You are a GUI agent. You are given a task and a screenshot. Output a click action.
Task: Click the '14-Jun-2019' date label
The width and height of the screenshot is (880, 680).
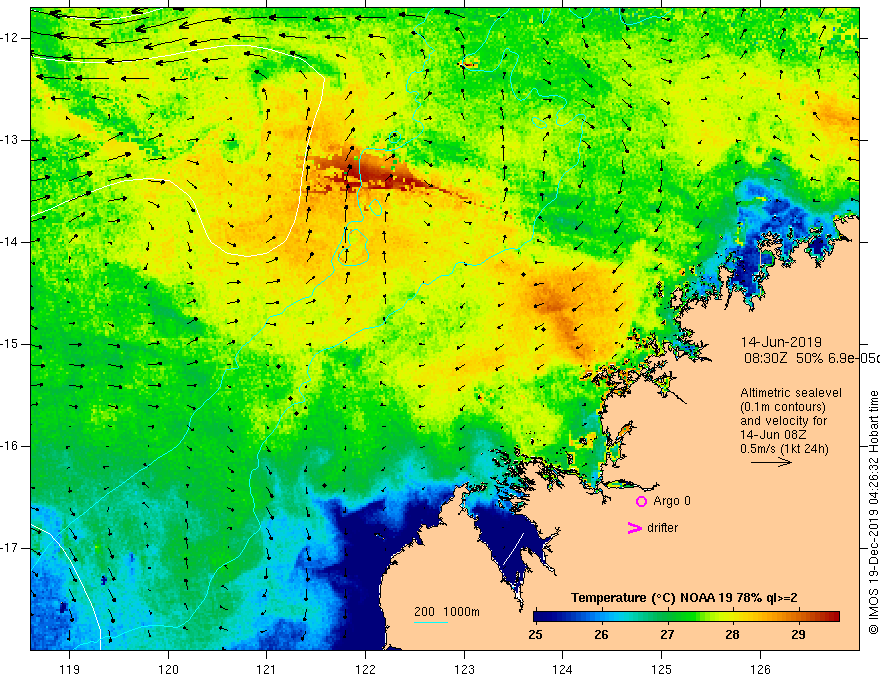(x=781, y=342)
